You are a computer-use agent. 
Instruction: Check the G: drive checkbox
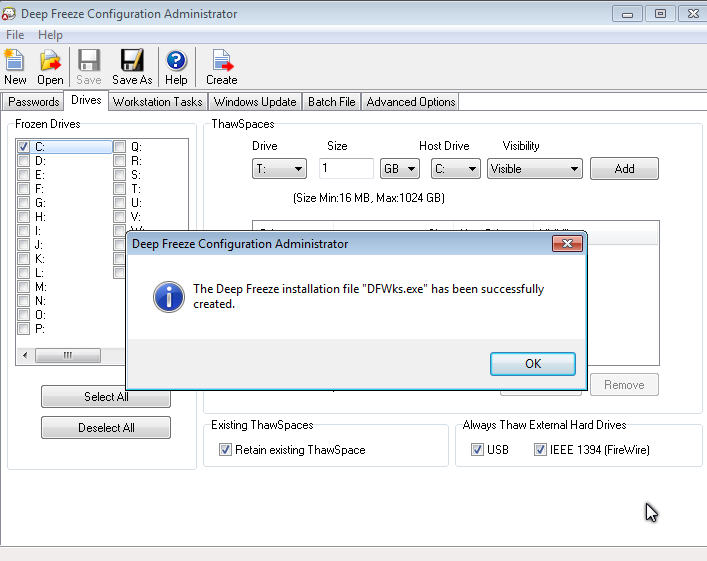(23, 202)
